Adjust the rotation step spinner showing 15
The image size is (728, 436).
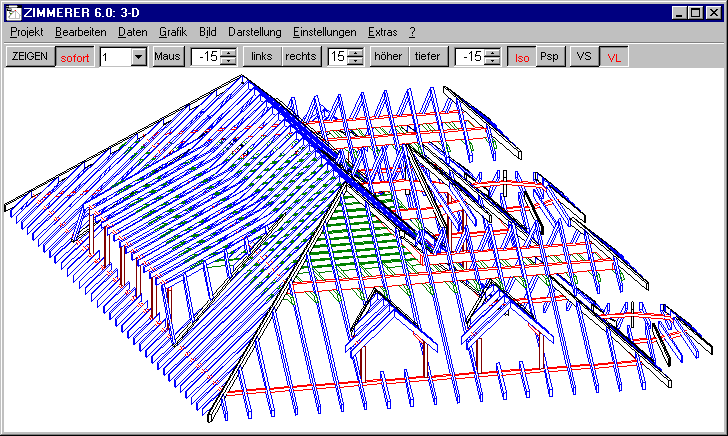pos(355,57)
